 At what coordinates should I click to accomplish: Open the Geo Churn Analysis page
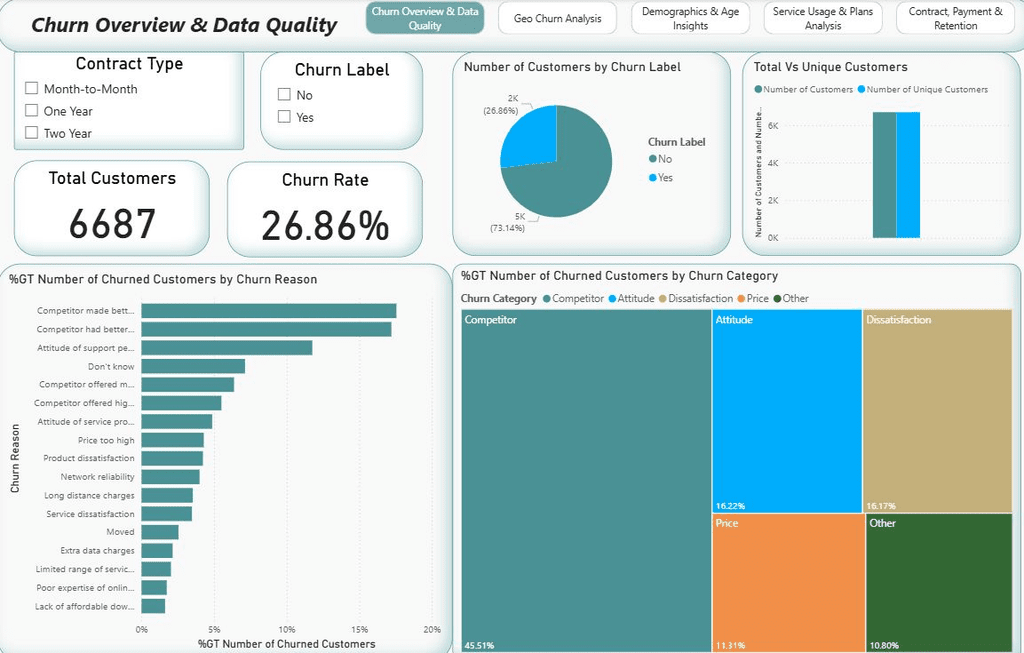pos(558,18)
